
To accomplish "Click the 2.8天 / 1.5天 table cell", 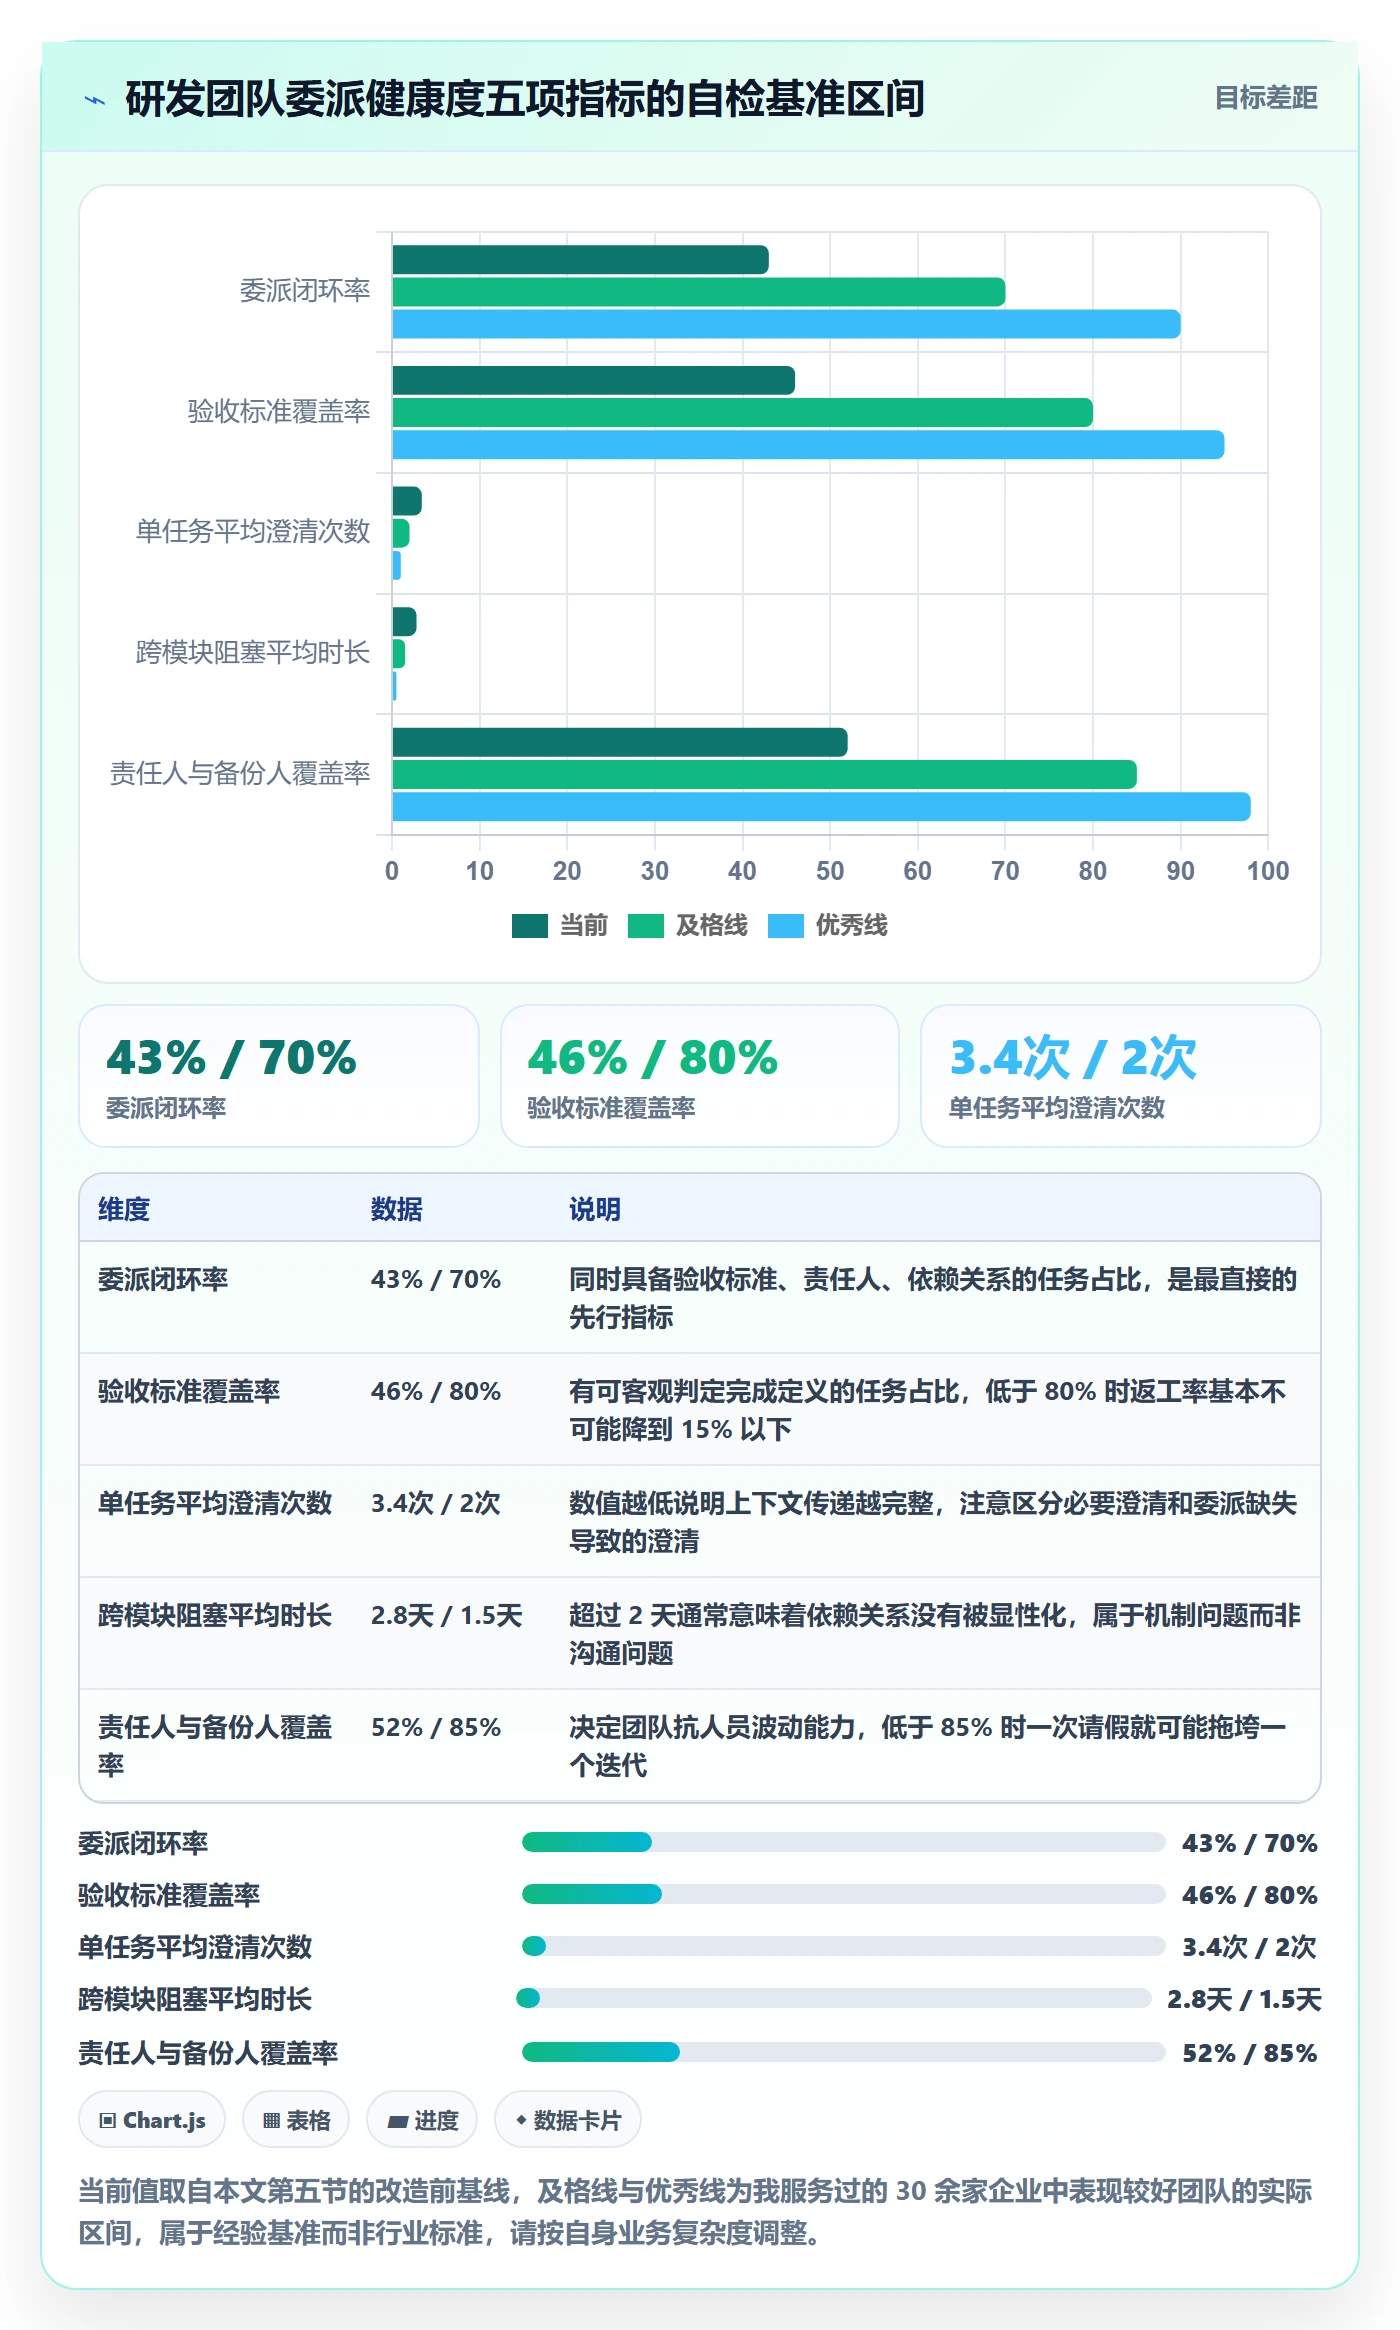I will pos(447,1615).
